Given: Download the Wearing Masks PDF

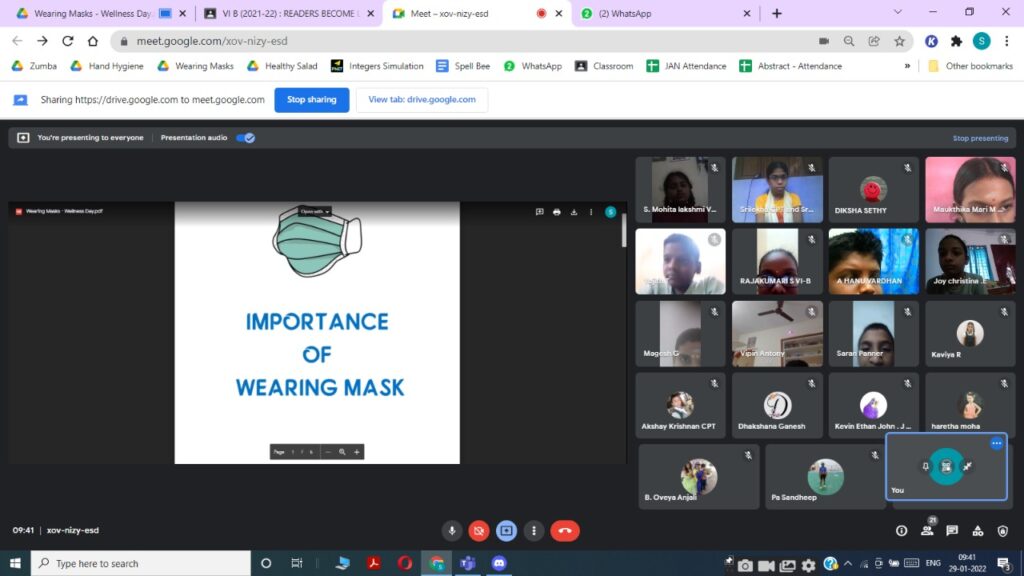Looking at the screenshot, I should 574,212.
